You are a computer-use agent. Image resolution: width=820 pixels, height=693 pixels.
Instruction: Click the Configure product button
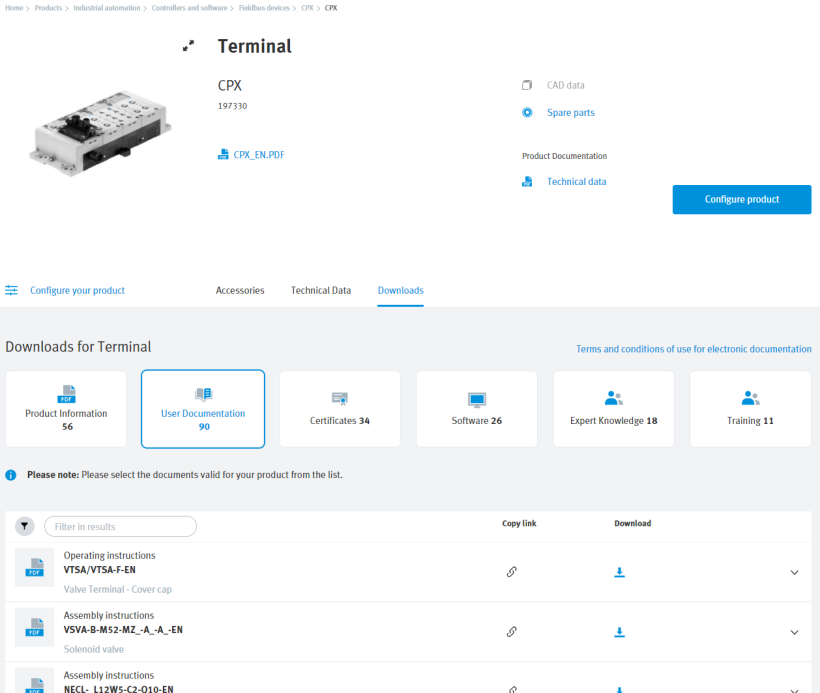[742, 199]
